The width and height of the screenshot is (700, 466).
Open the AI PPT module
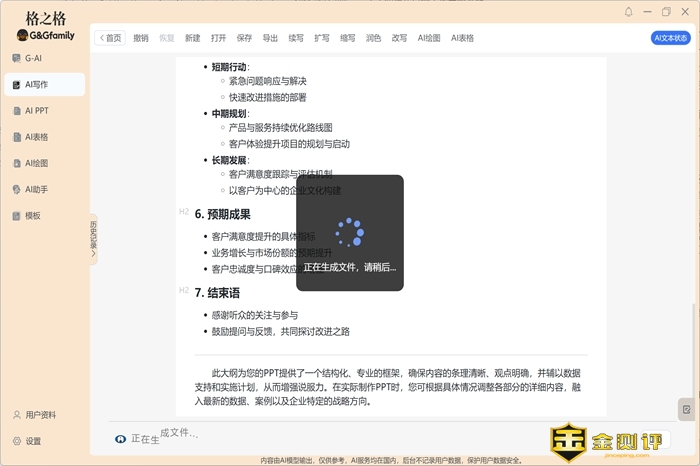(36, 111)
